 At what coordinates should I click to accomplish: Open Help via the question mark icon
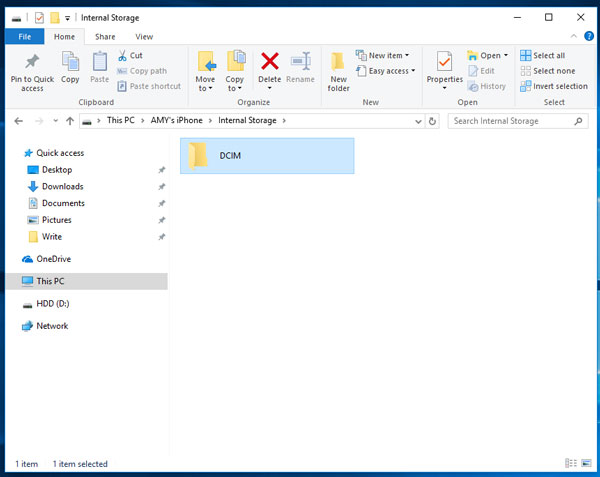pos(589,36)
